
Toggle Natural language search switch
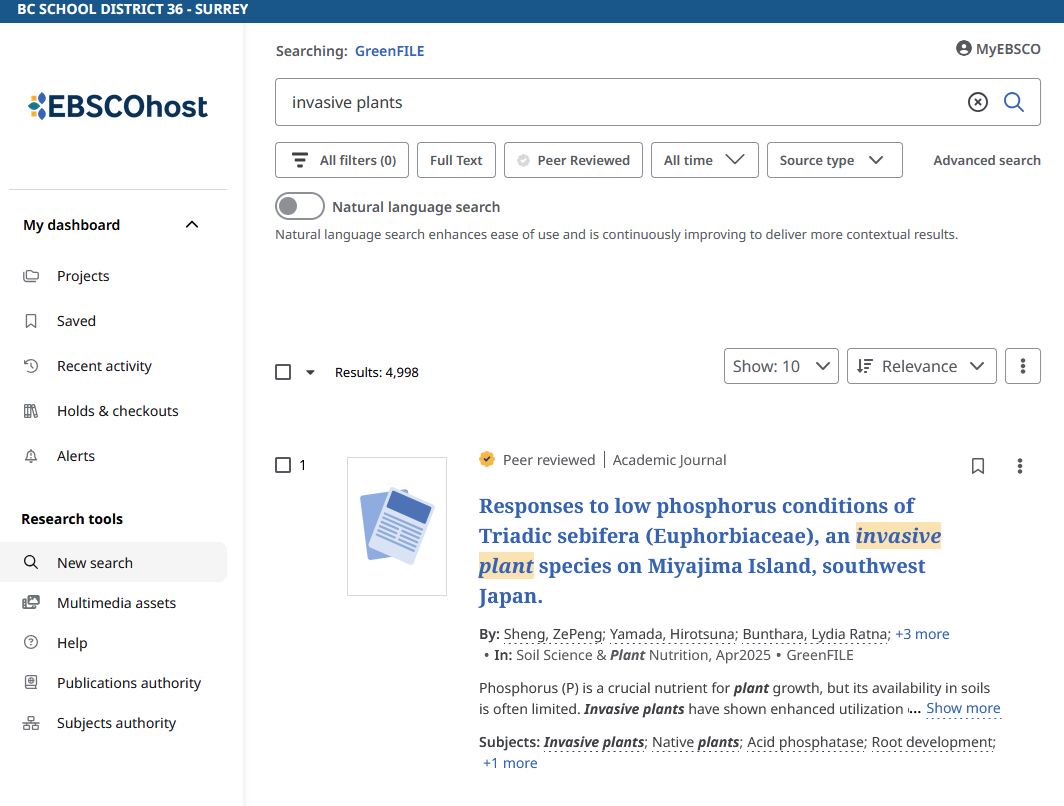[299, 206]
